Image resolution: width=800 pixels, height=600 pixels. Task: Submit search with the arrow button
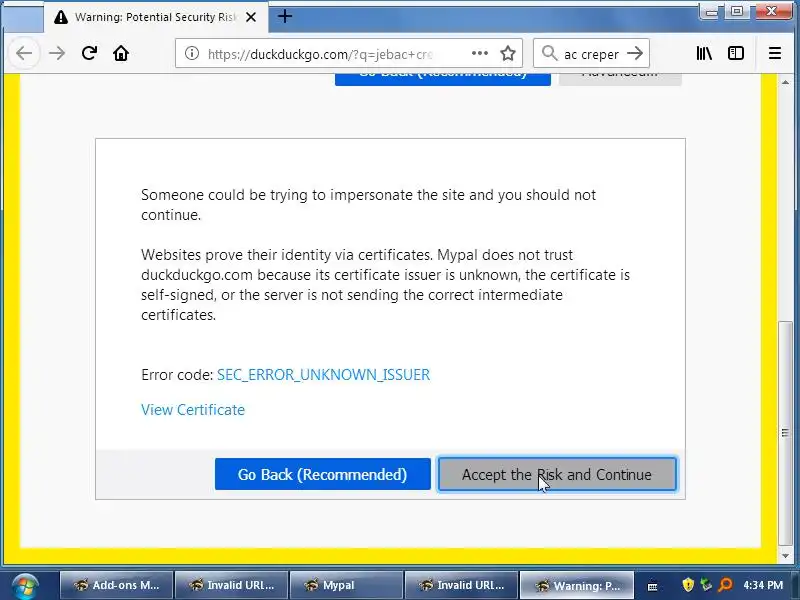point(635,53)
